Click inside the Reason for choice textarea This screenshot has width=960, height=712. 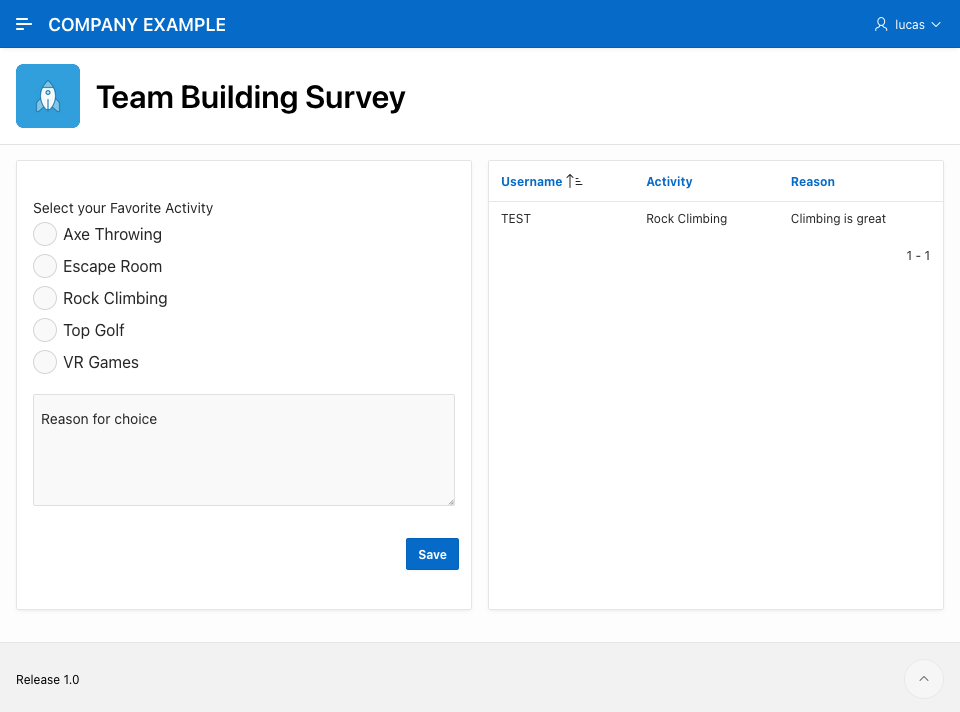tap(243, 449)
